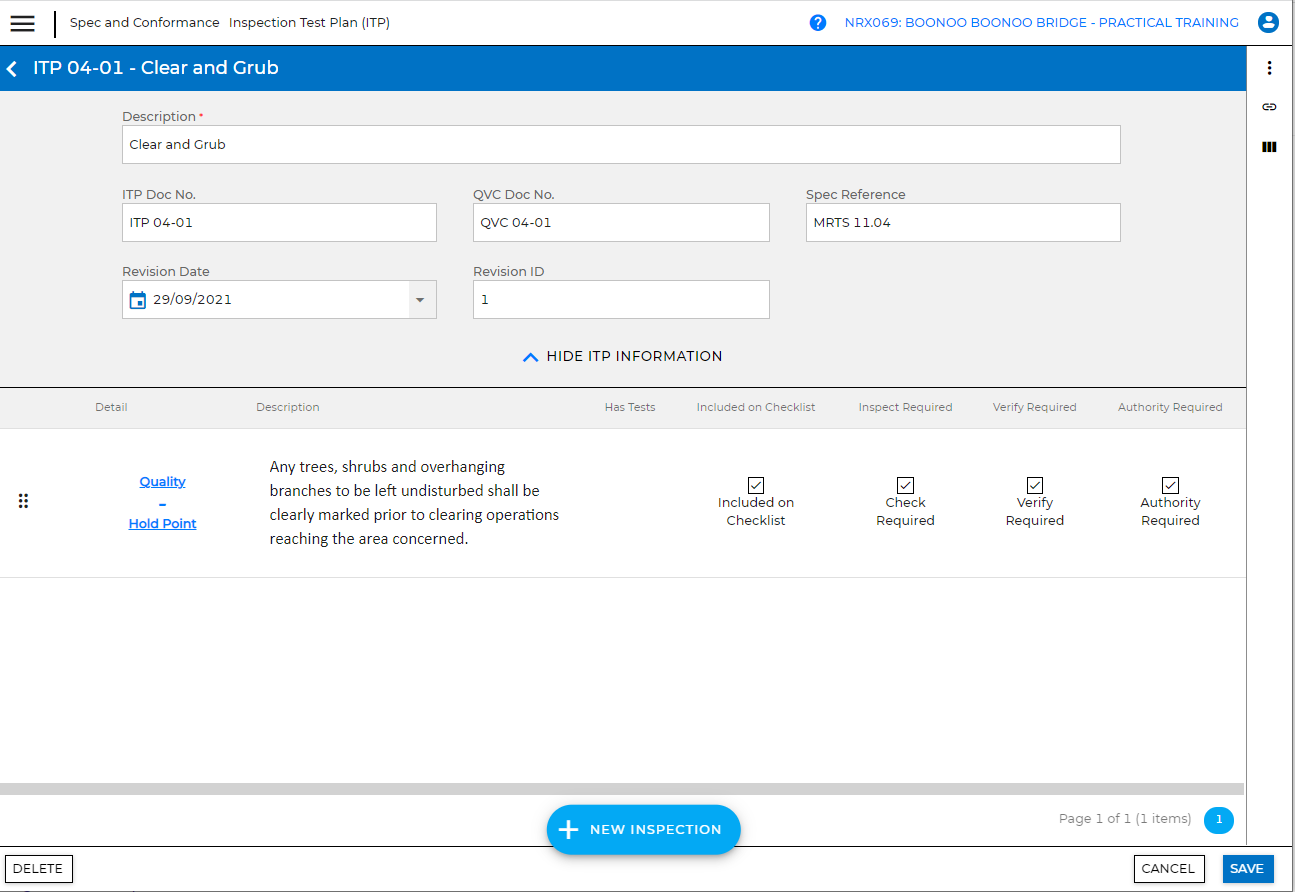Click the Revision Date calendar icon
This screenshot has height=892, width=1295.
point(138,300)
